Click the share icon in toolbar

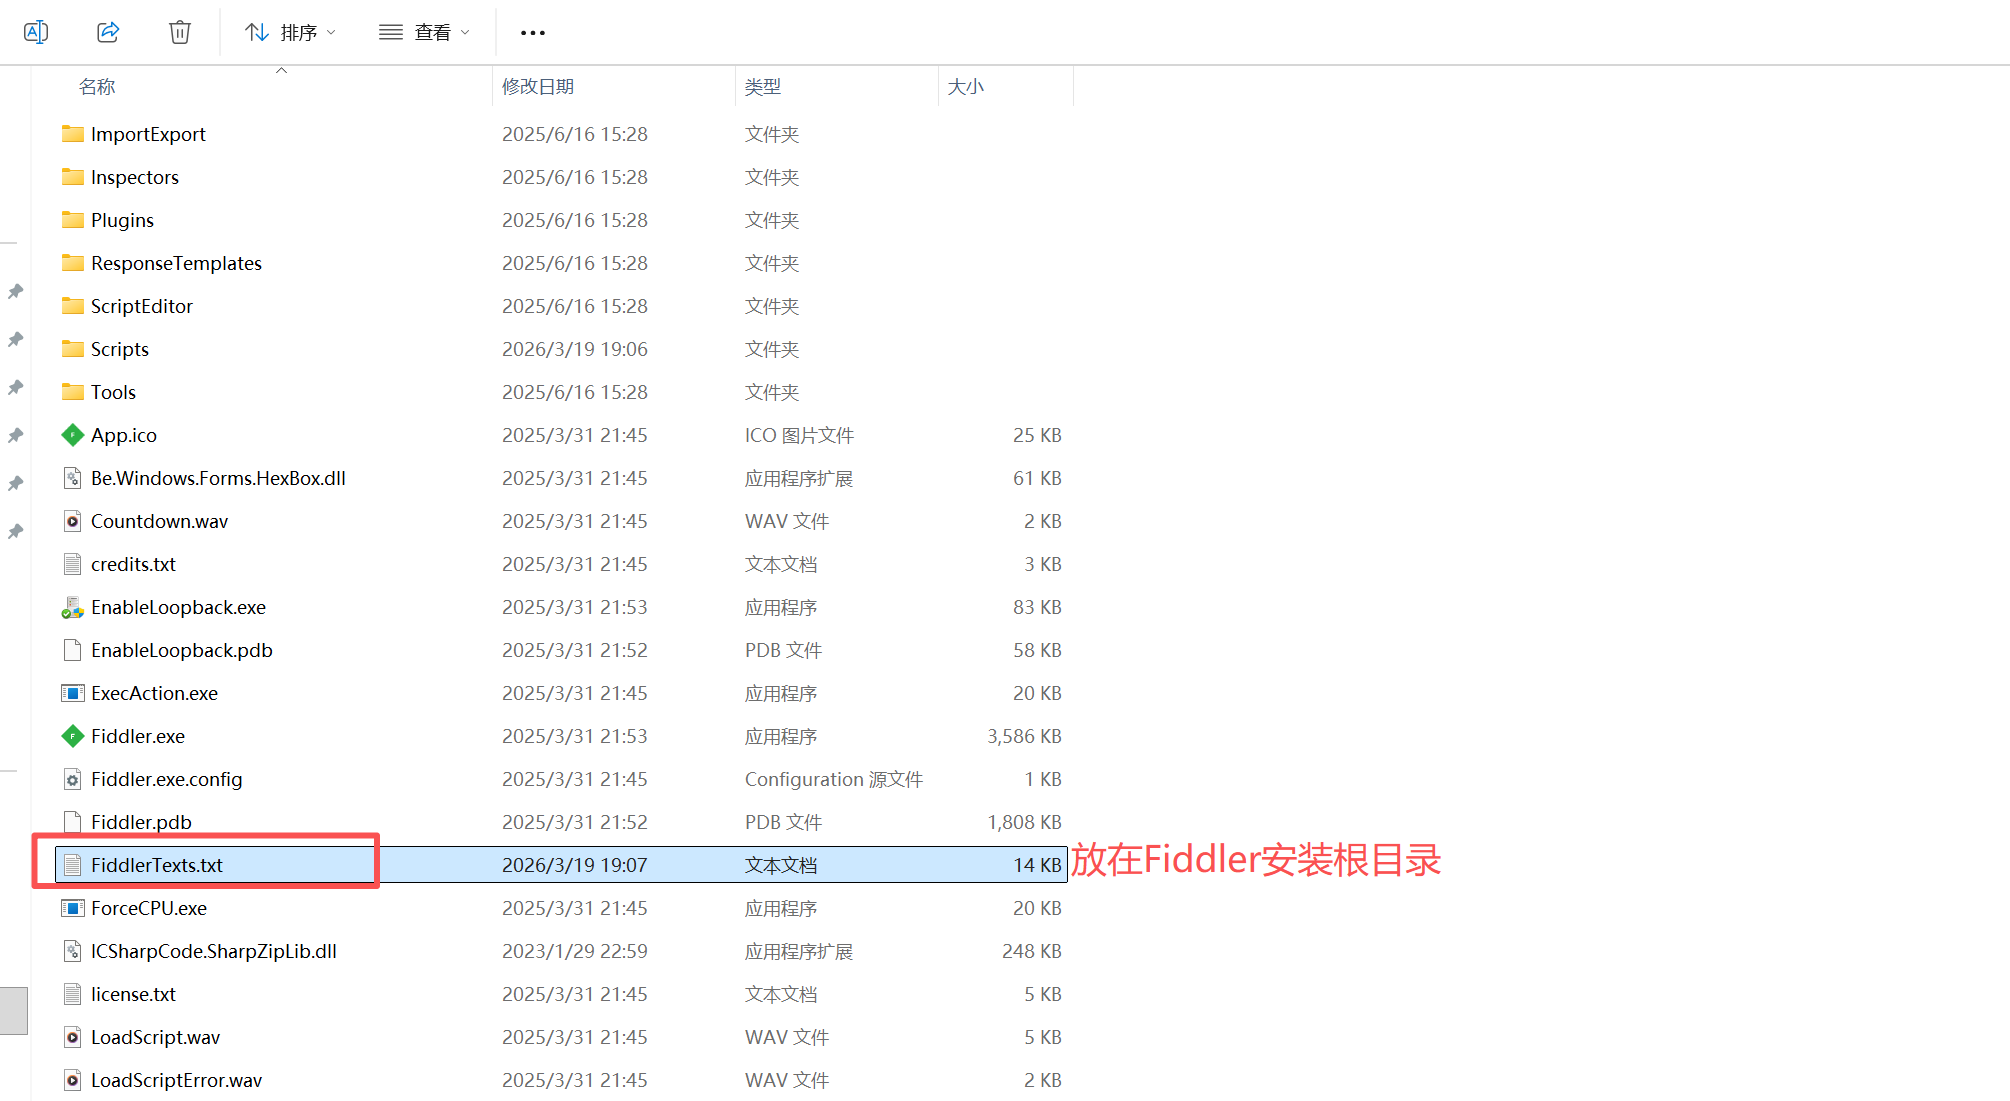[x=108, y=32]
